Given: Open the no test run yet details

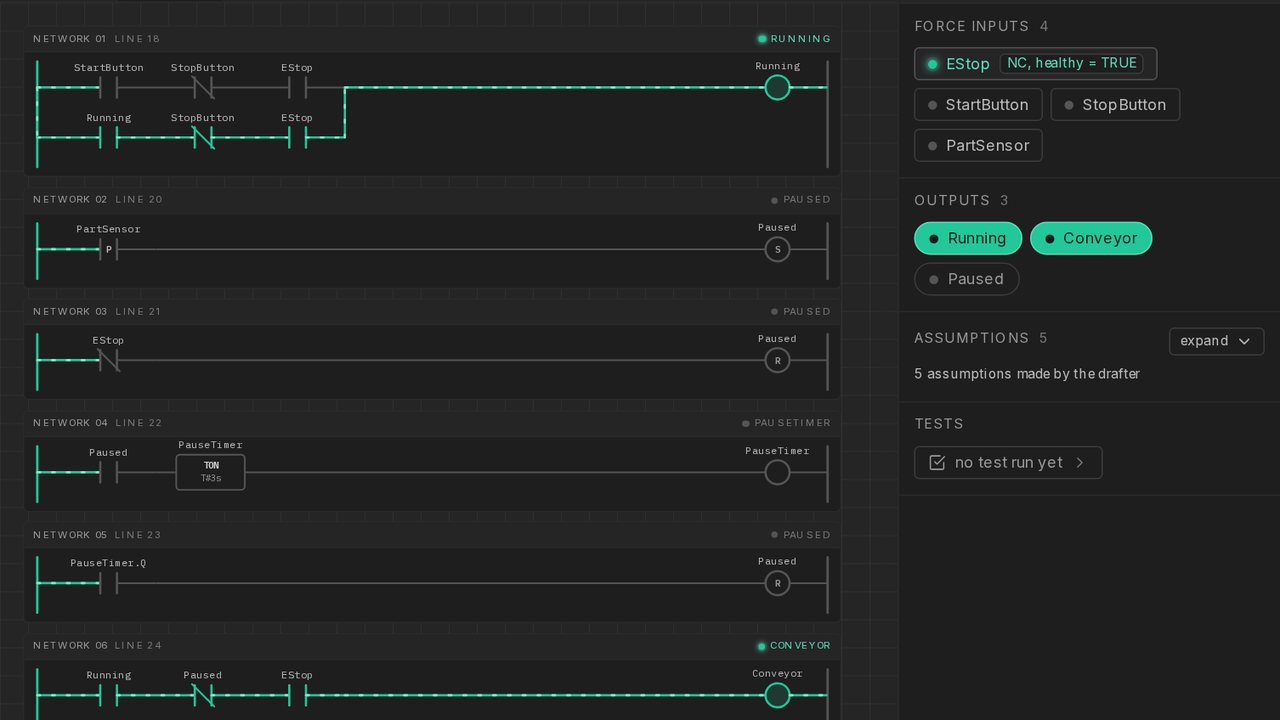Looking at the screenshot, I should click(x=1008, y=463).
